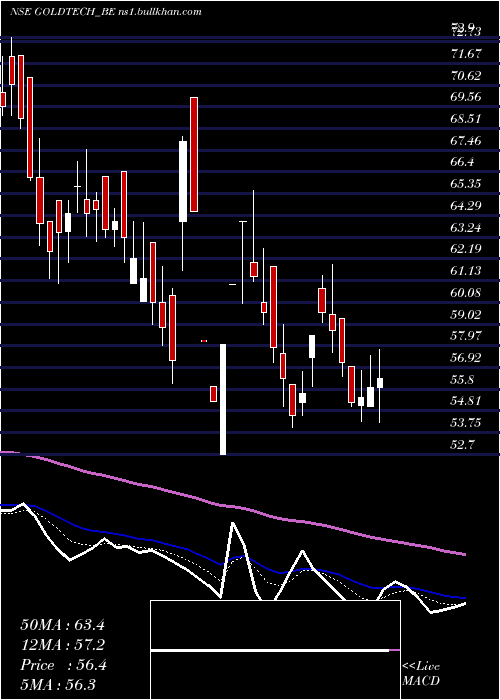Click the 54.81 price label
Viewport: 500px width, 700px height.
pos(466,401)
